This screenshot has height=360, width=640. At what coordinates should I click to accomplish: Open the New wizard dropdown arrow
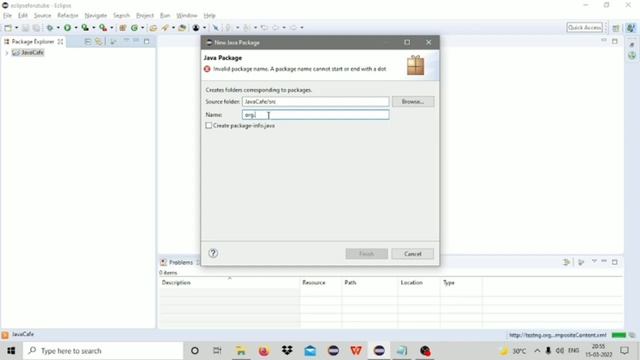[16, 28]
